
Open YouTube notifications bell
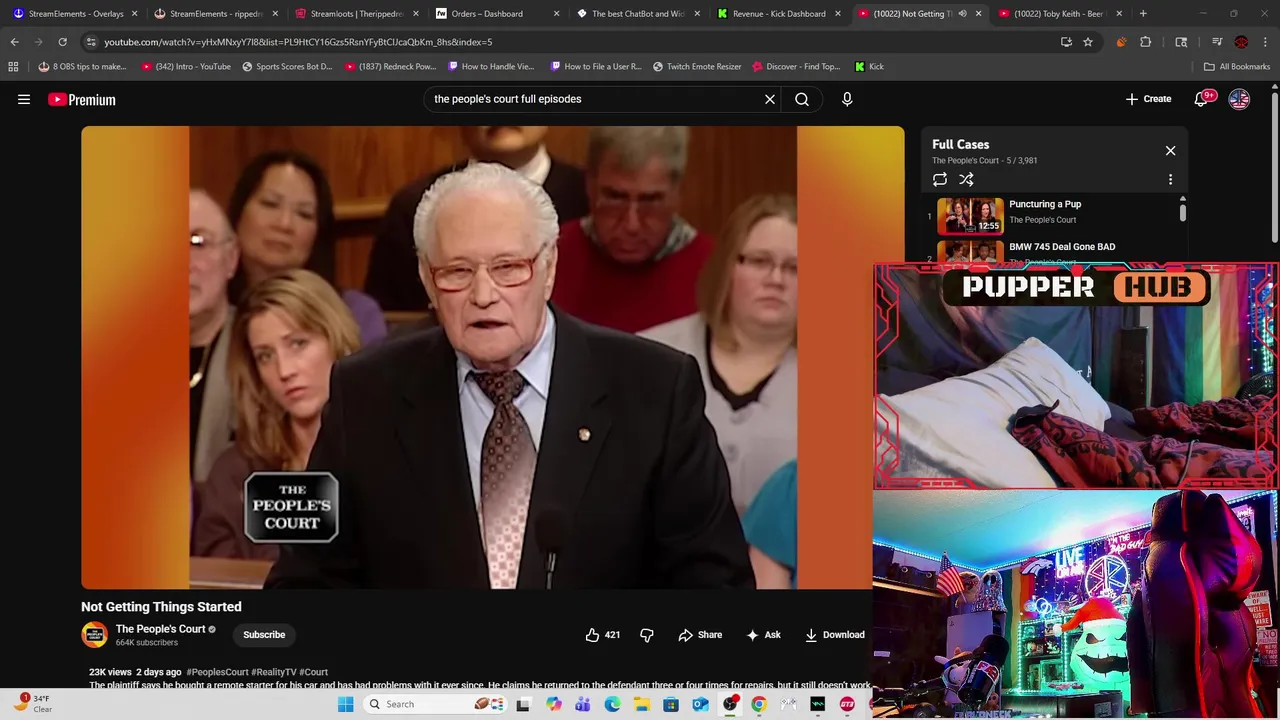1202,99
